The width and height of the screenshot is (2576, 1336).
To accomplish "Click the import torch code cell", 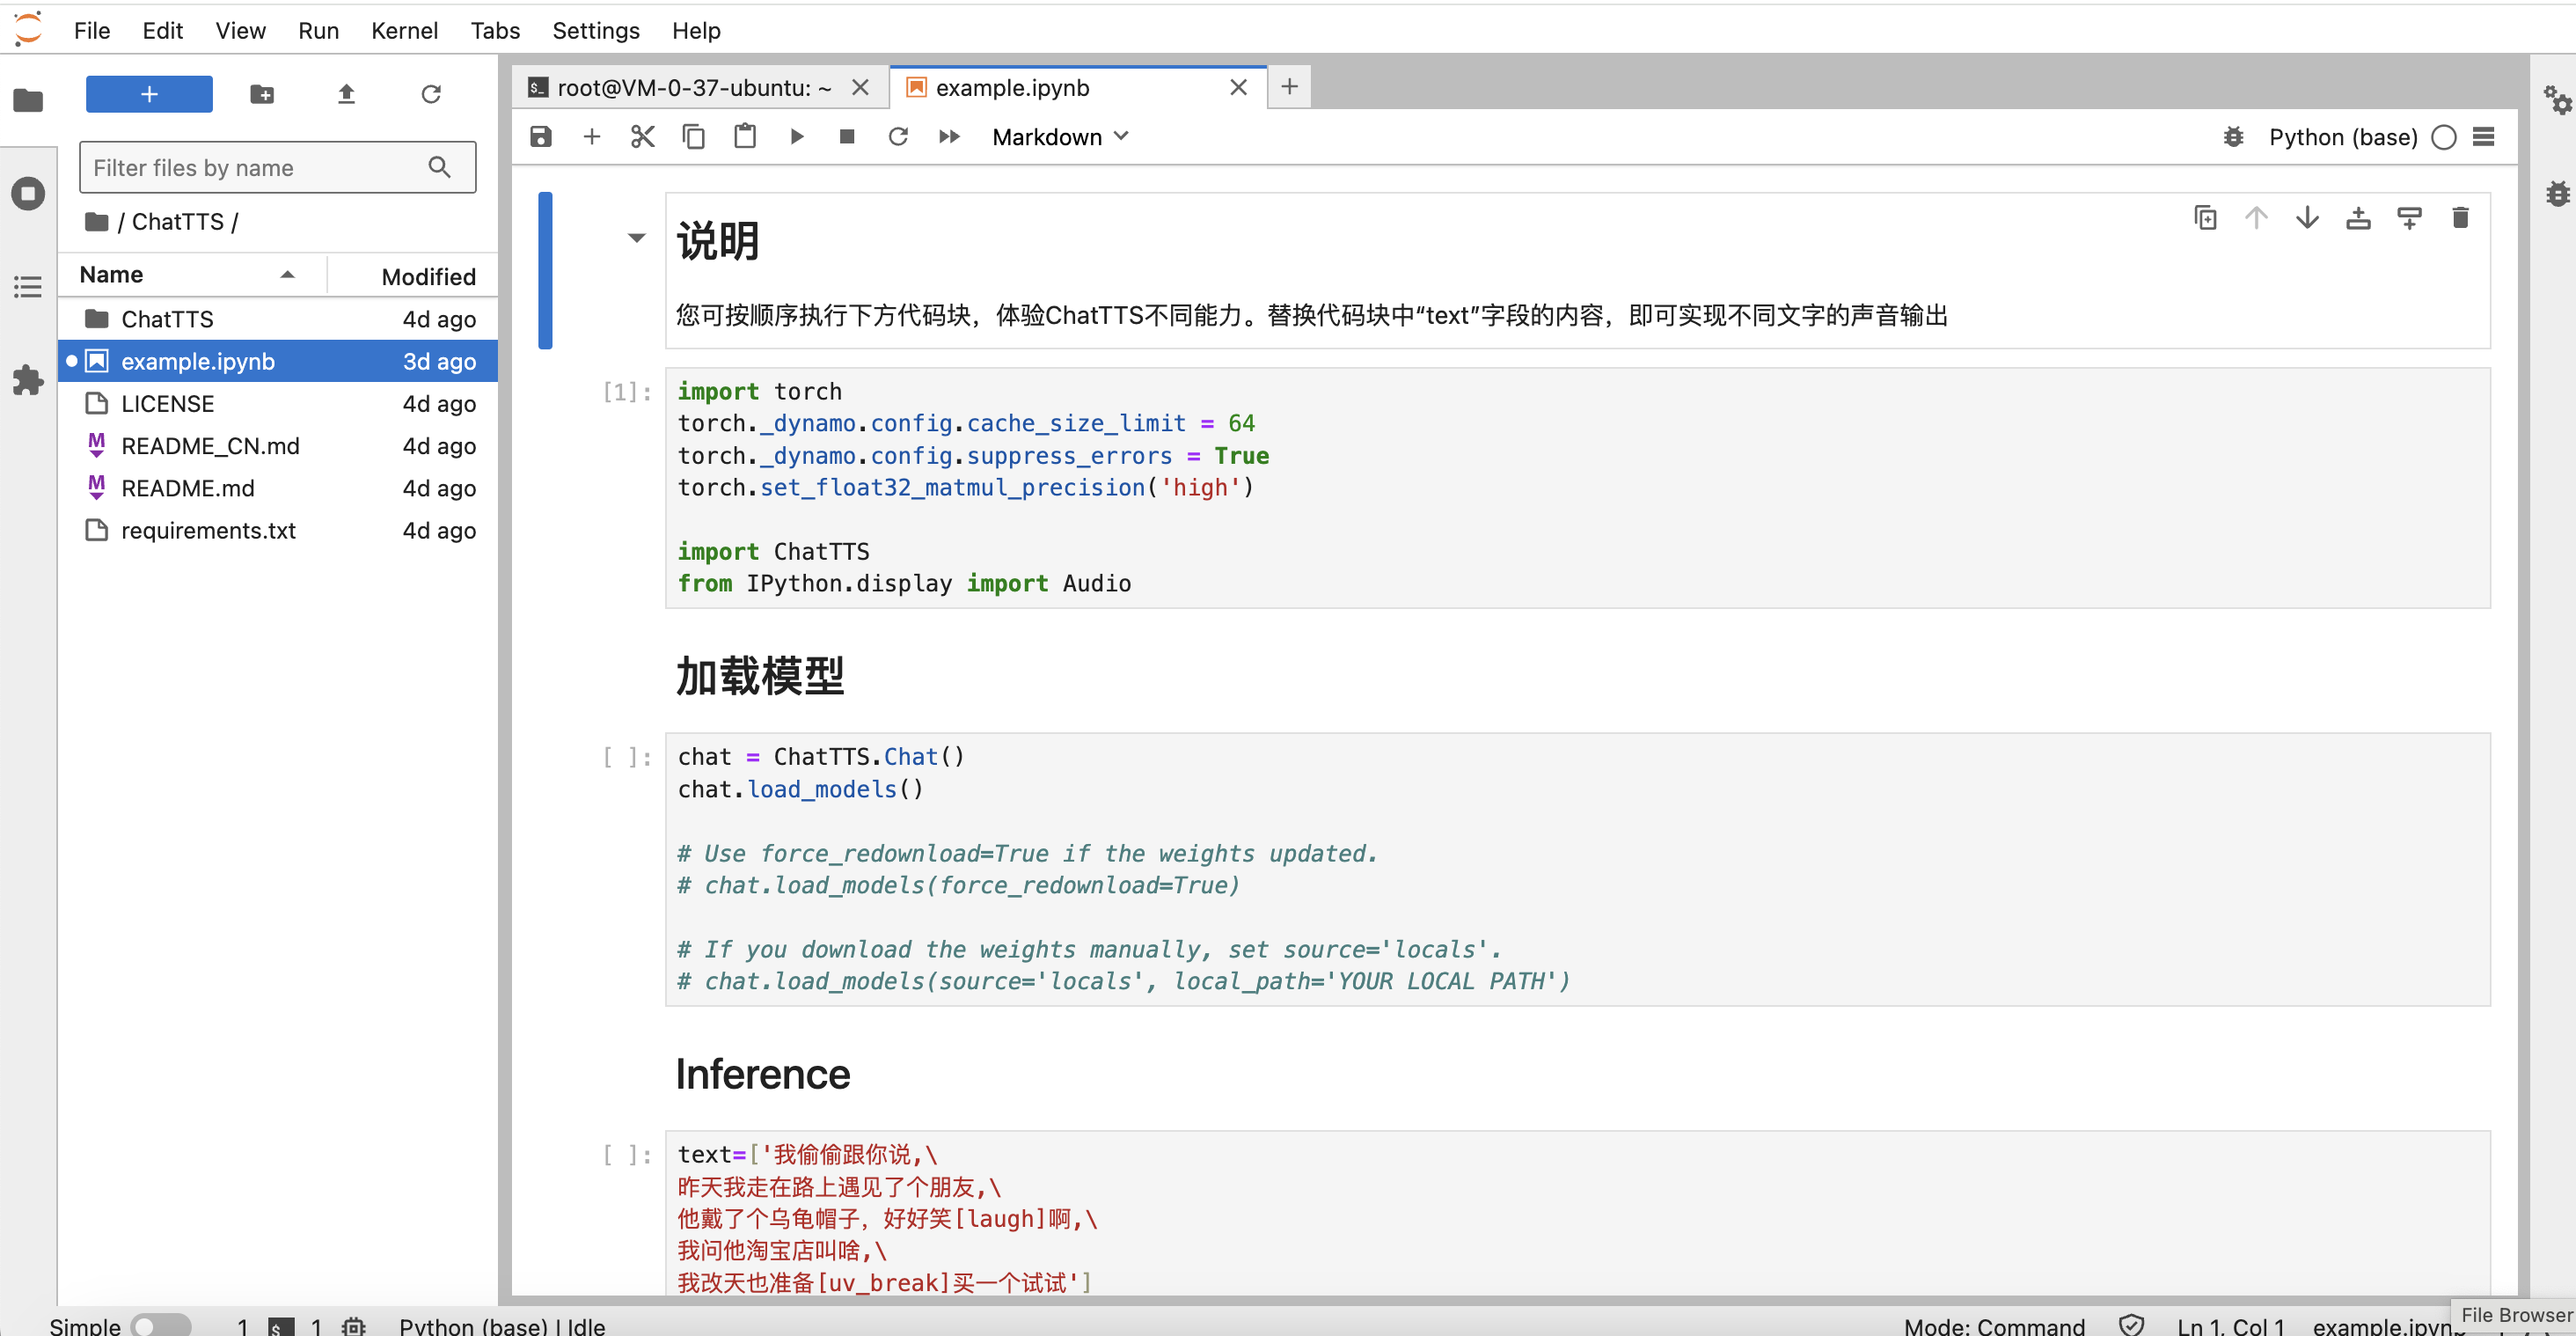I will (1577, 488).
